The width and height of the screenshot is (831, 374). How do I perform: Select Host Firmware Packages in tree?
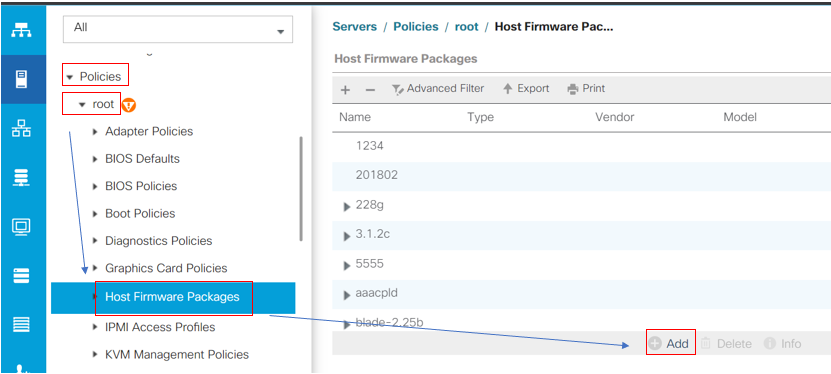173,297
